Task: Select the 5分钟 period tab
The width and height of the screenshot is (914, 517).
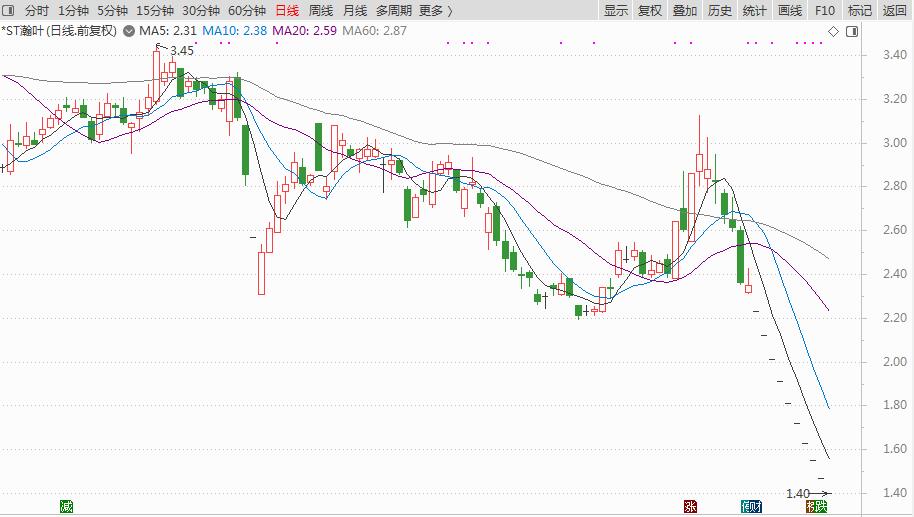Action: point(112,11)
